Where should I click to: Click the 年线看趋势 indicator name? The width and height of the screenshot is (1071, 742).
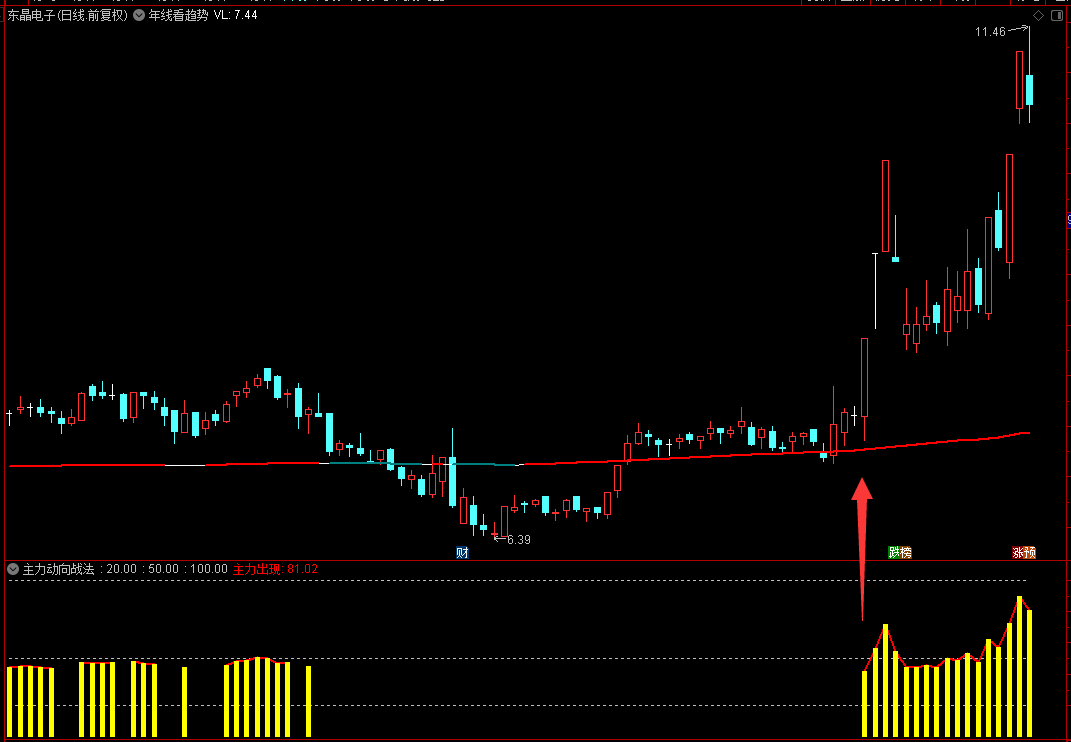pos(178,15)
